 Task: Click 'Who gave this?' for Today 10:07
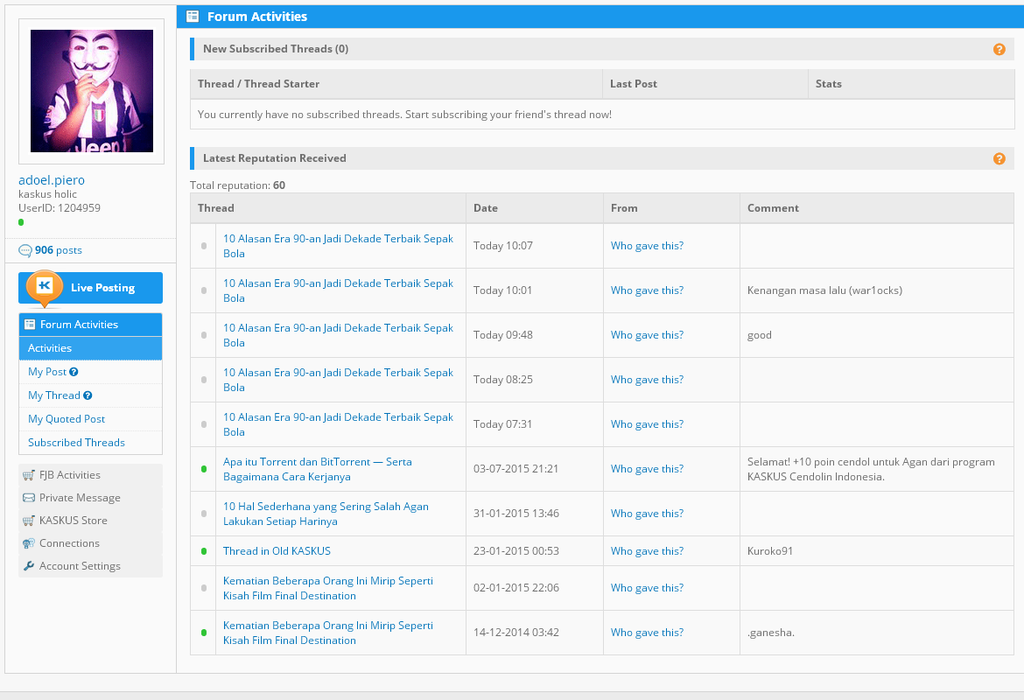647,246
